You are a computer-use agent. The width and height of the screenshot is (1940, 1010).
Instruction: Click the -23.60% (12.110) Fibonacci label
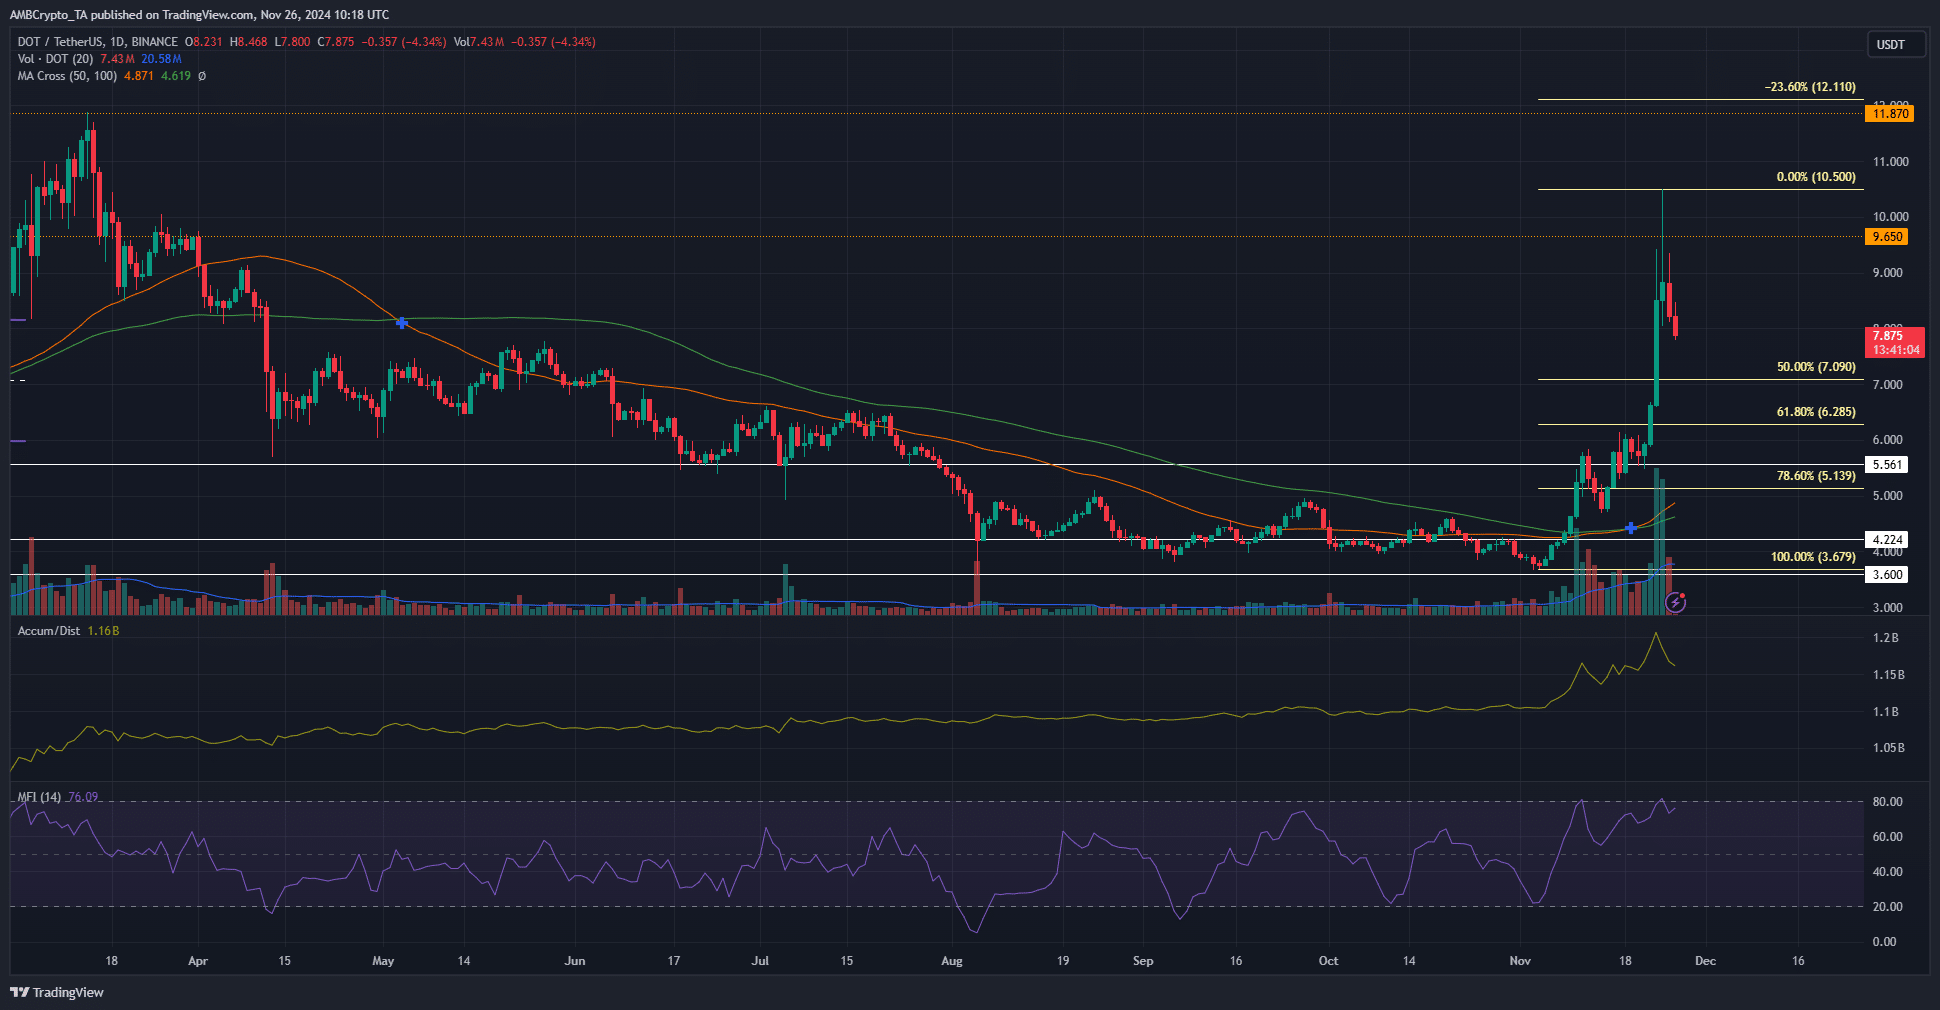click(x=1810, y=87)
